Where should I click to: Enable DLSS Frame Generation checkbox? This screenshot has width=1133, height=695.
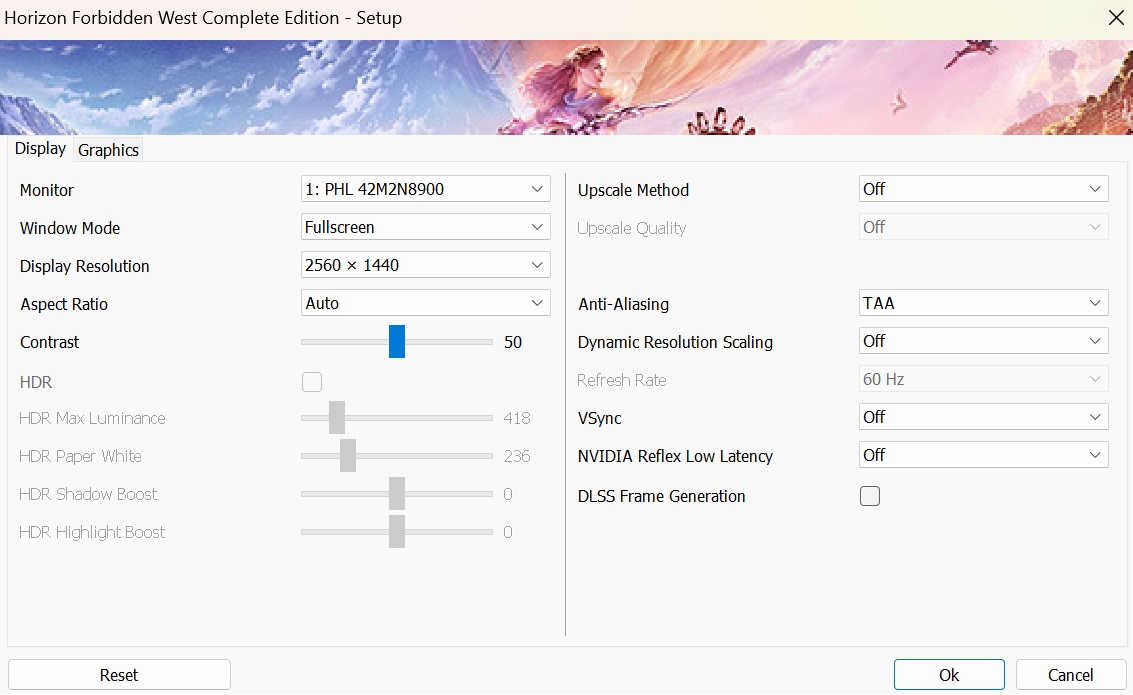(x=870, y=496)
